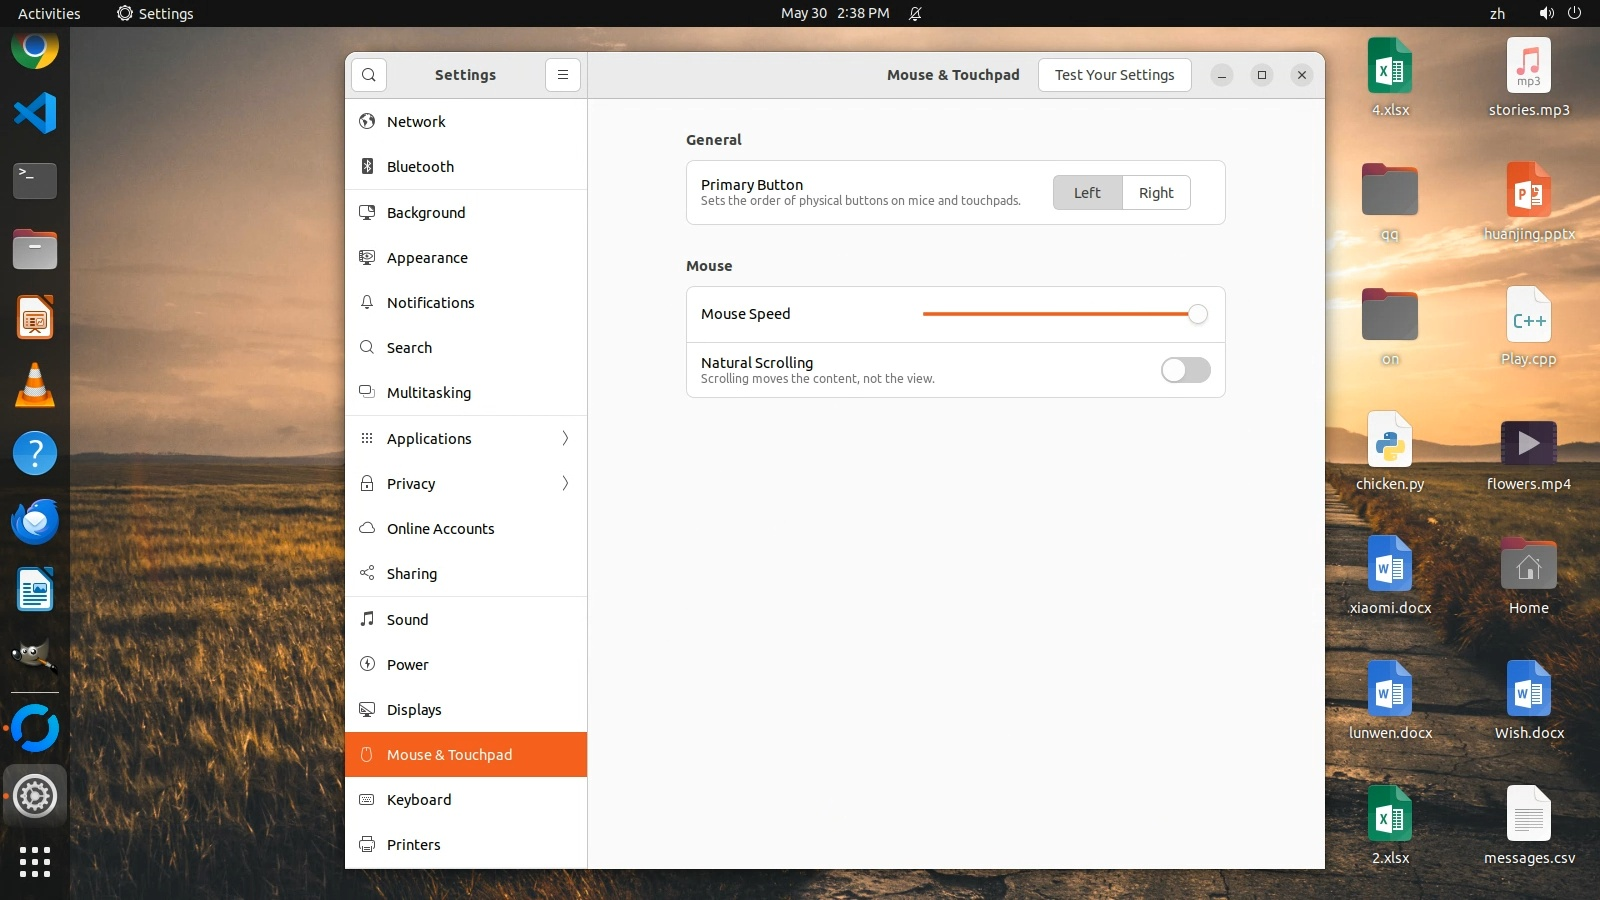The image size is (1600, 900).
Task: Click the Sound music note icon
Action: pyautogui.click(x=367, y=619)
